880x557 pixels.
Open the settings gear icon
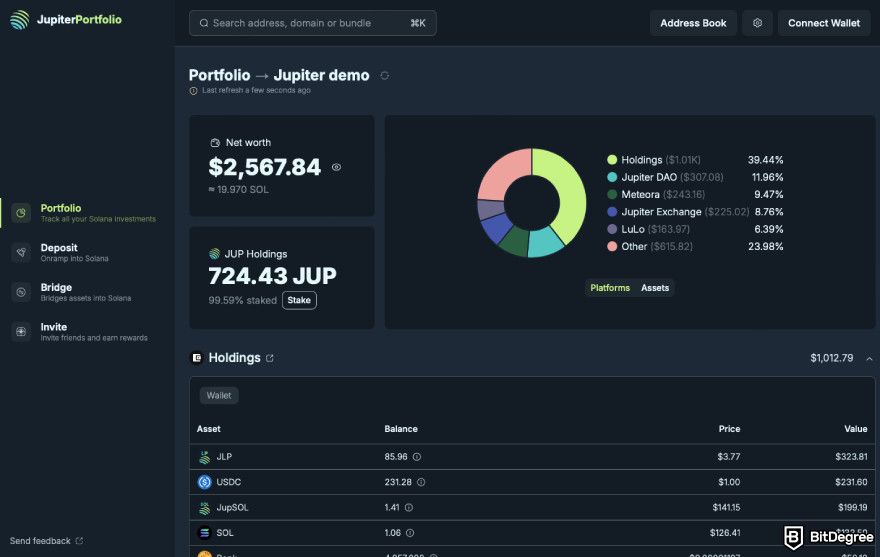[757, 23]
